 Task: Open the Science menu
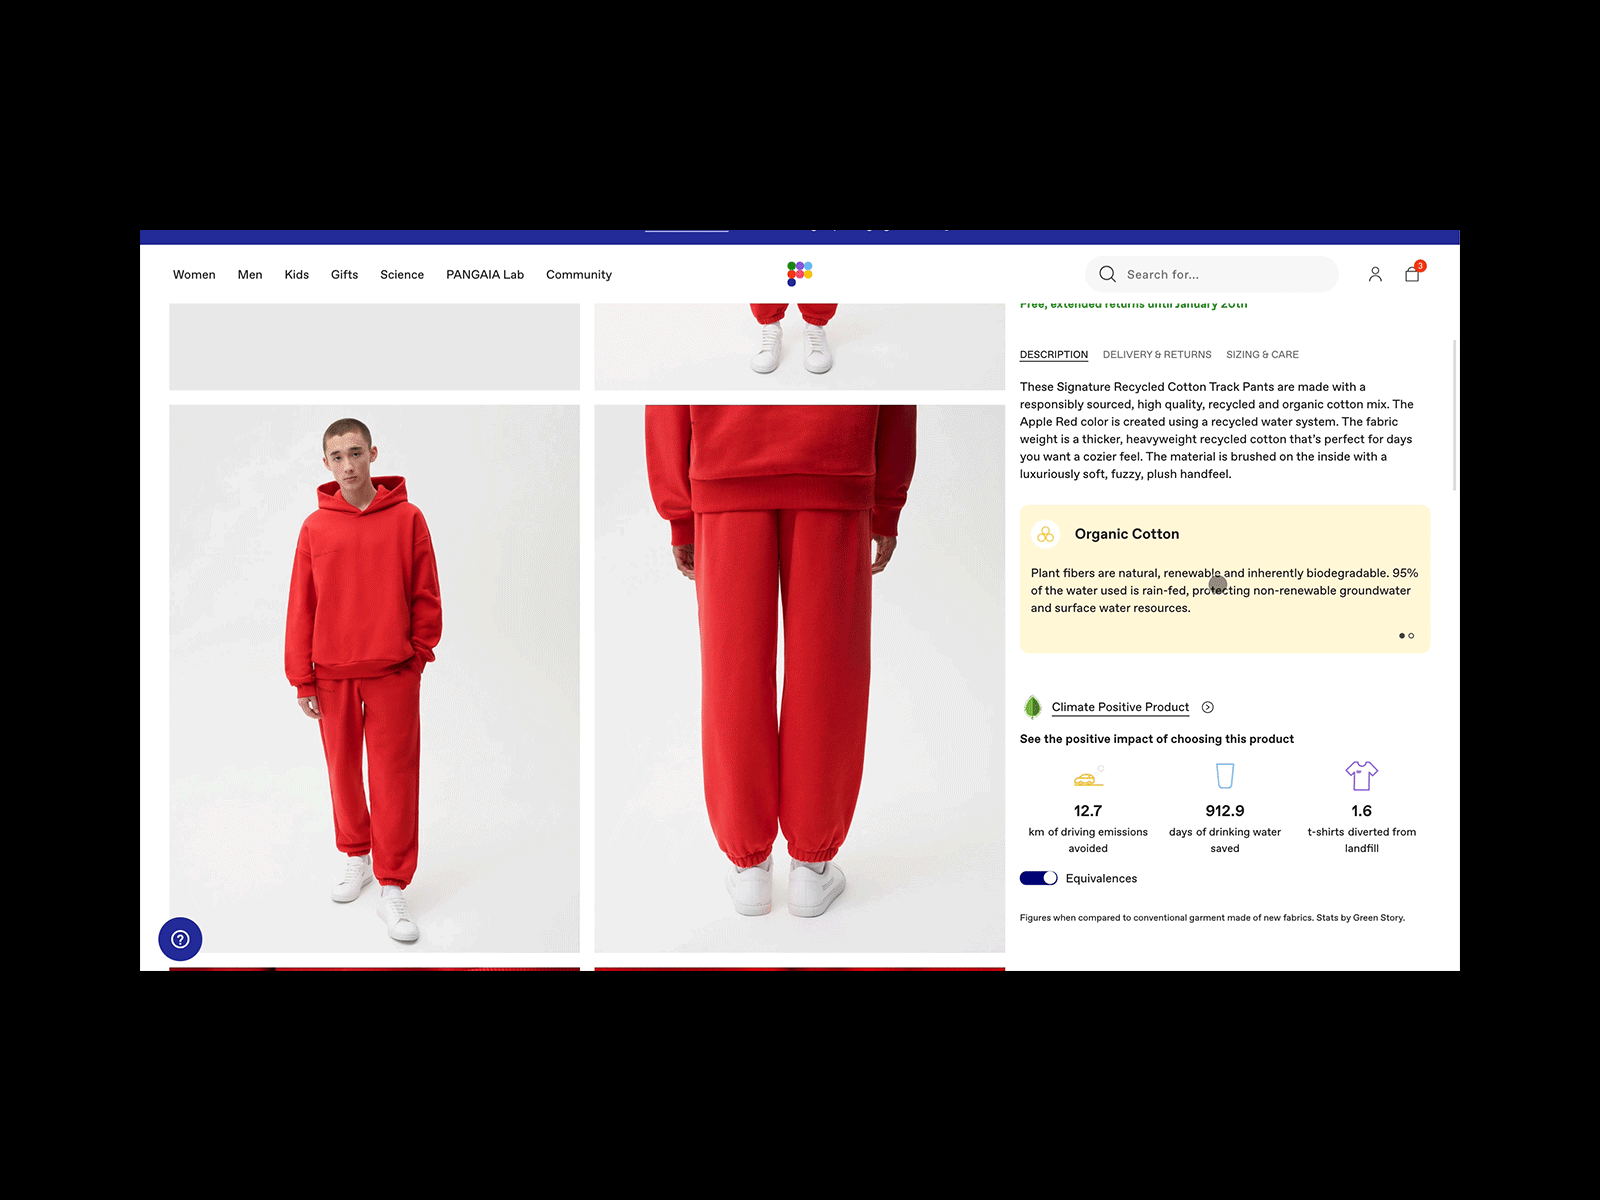click(402, 275)
